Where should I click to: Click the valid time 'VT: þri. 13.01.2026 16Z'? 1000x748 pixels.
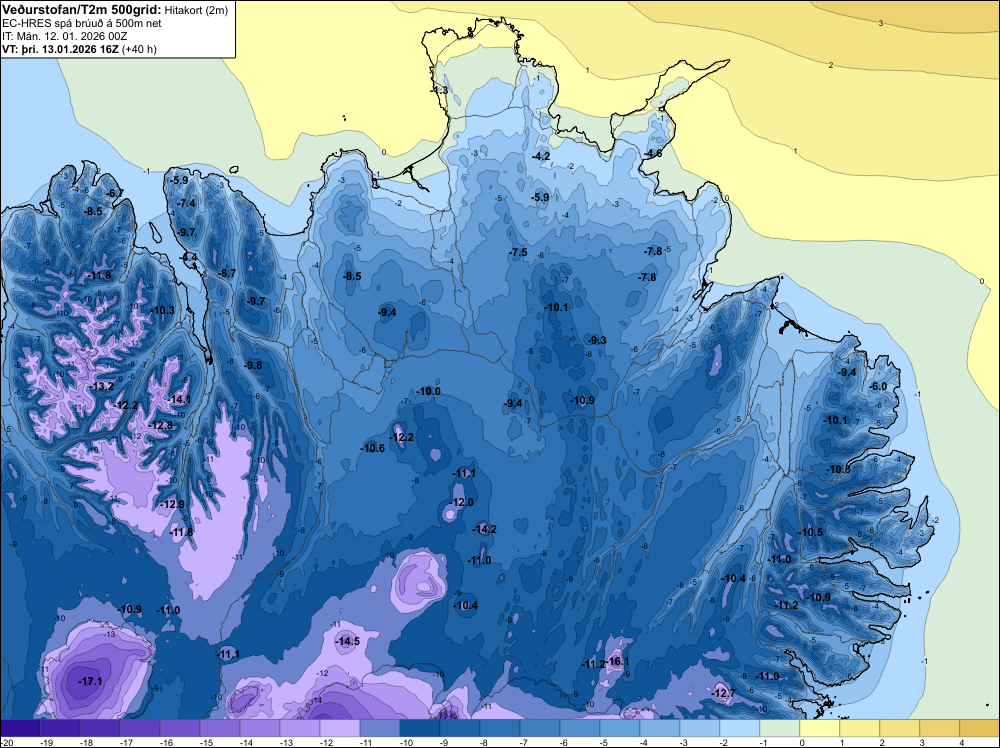tap(60, 49)
